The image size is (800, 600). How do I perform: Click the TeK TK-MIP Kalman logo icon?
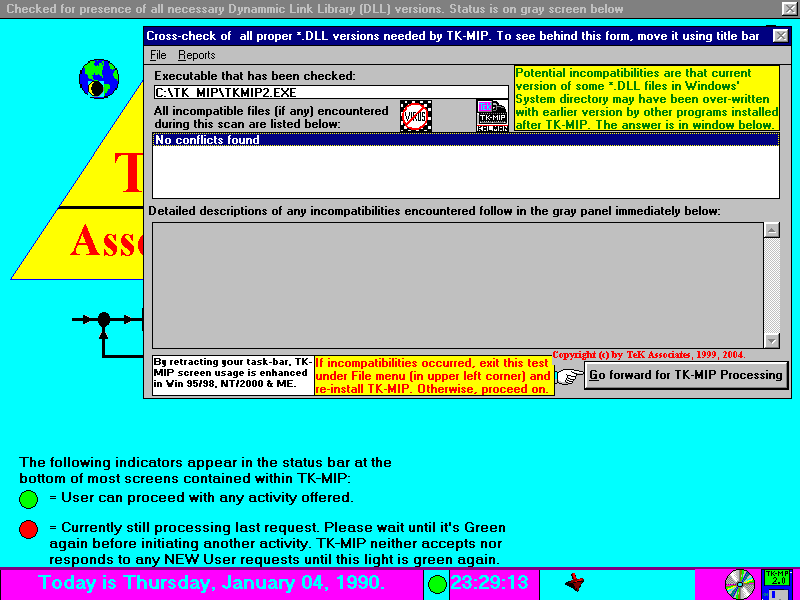pyautogui.click(x=492, y=116)
